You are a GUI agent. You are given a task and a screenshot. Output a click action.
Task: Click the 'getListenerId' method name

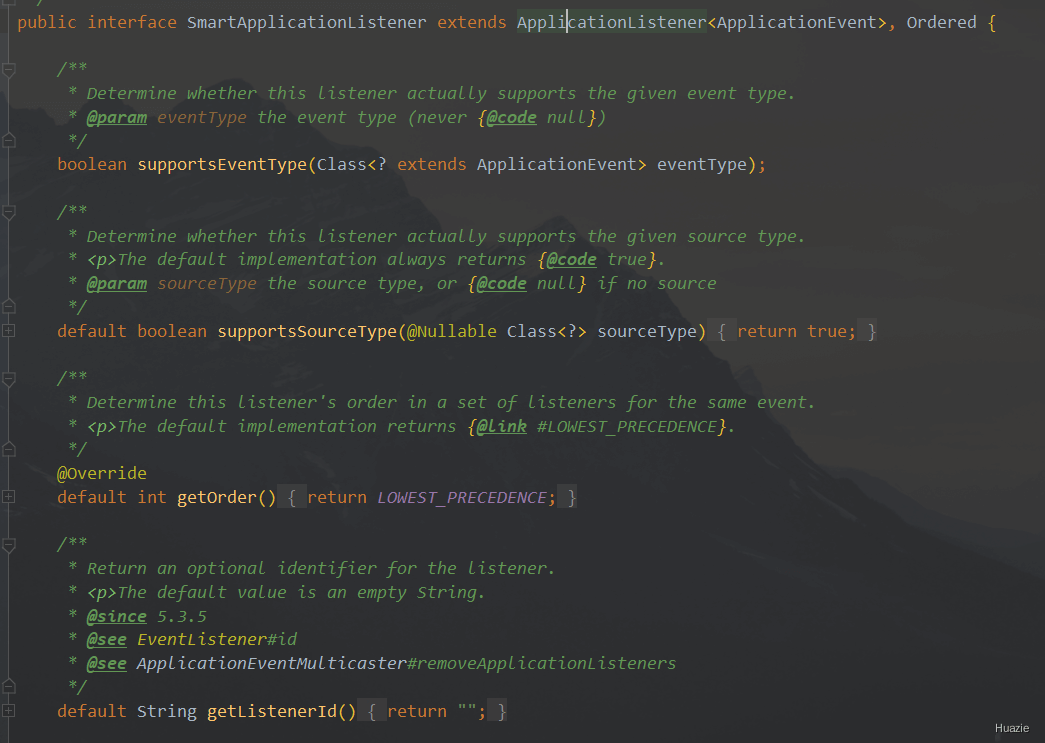coord(272,711)
